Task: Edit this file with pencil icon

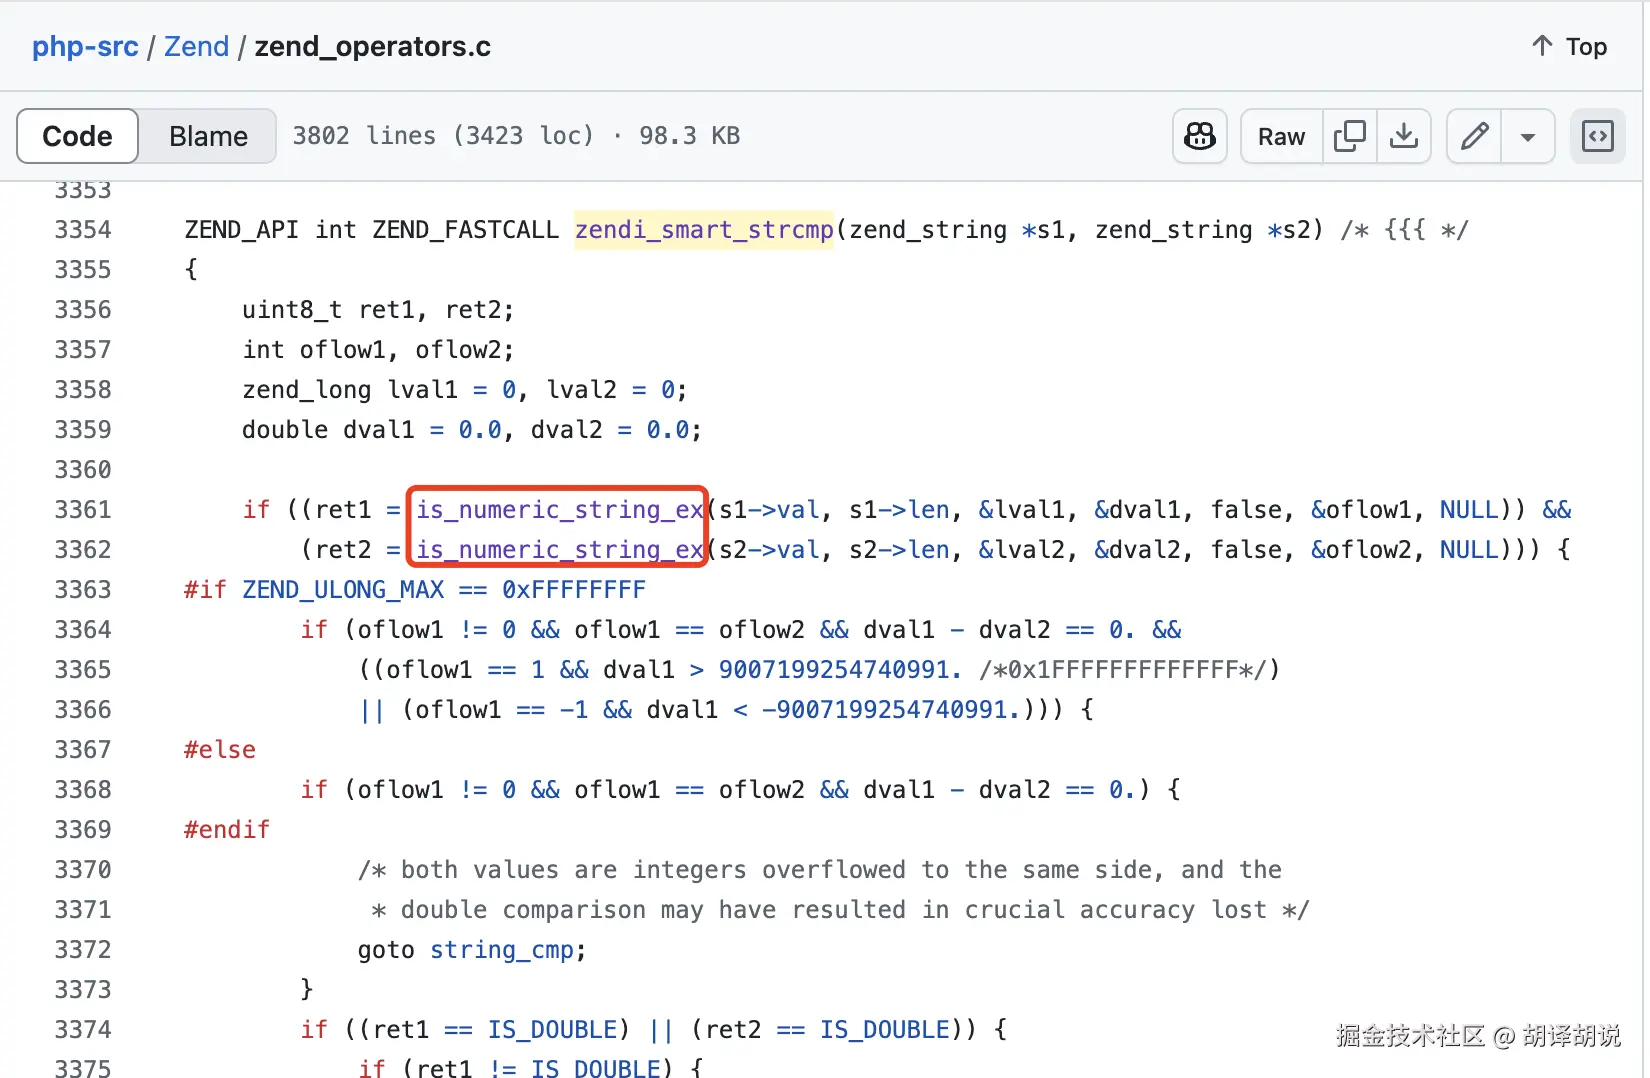Action: (x=1474, y=136)
